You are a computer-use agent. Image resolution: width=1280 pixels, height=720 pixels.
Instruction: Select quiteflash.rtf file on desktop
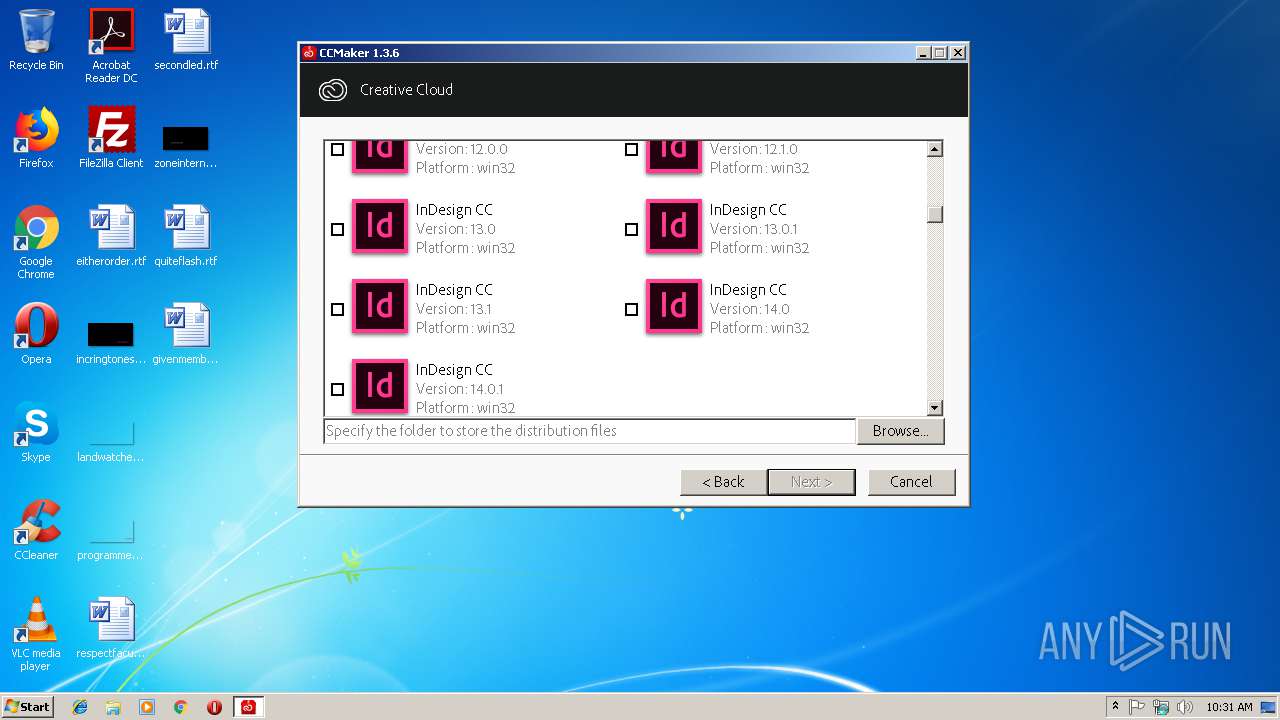186,236
